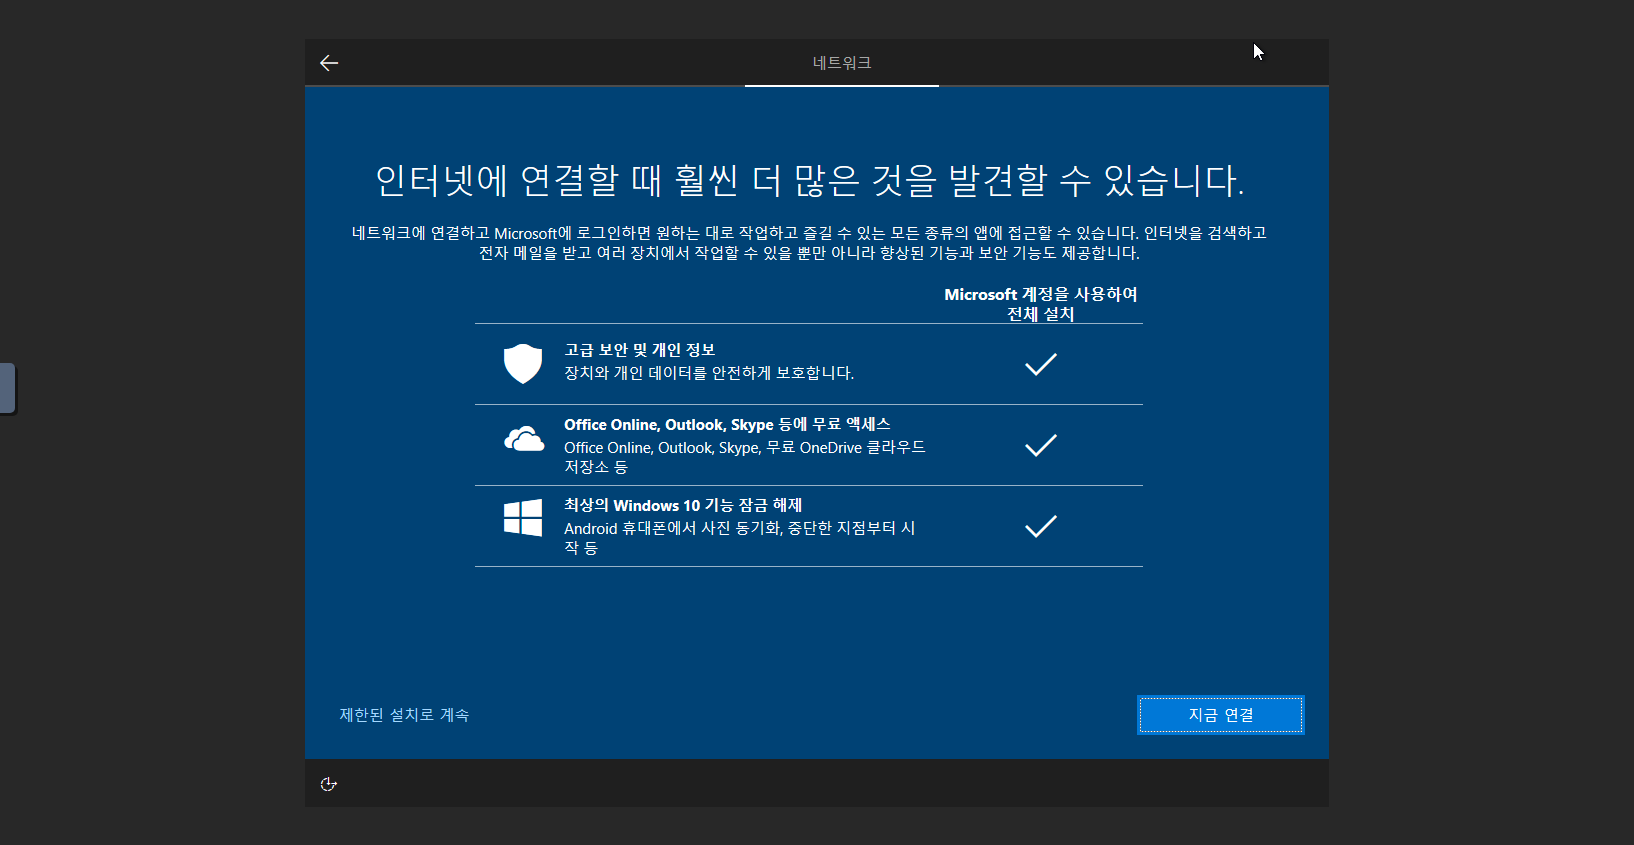The height and width of the screenshot is (845, 1634).
Task: Click the 고급 보안 및 개인 정보 title
Action: (x=640, y=350)
